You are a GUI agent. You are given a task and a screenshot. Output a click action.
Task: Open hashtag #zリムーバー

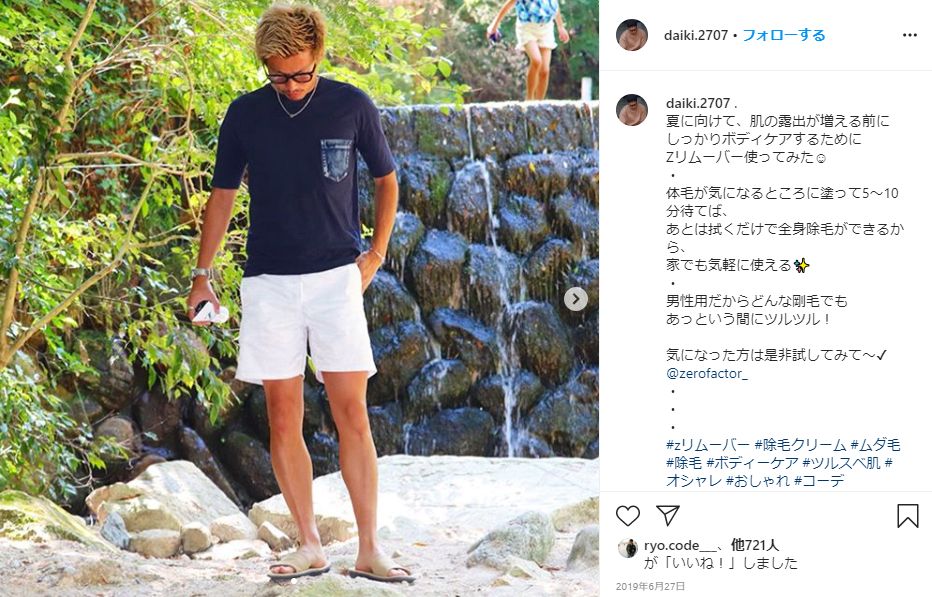pos(708,445)
